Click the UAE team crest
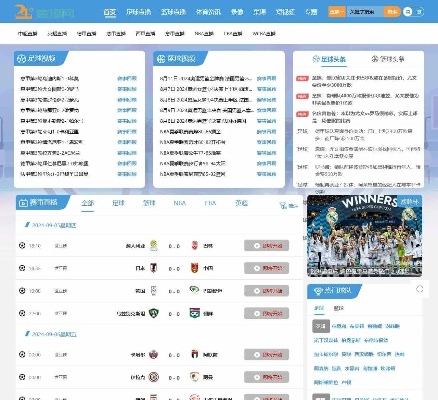Viewport: 438px width, 400px height. click(195, 355)
